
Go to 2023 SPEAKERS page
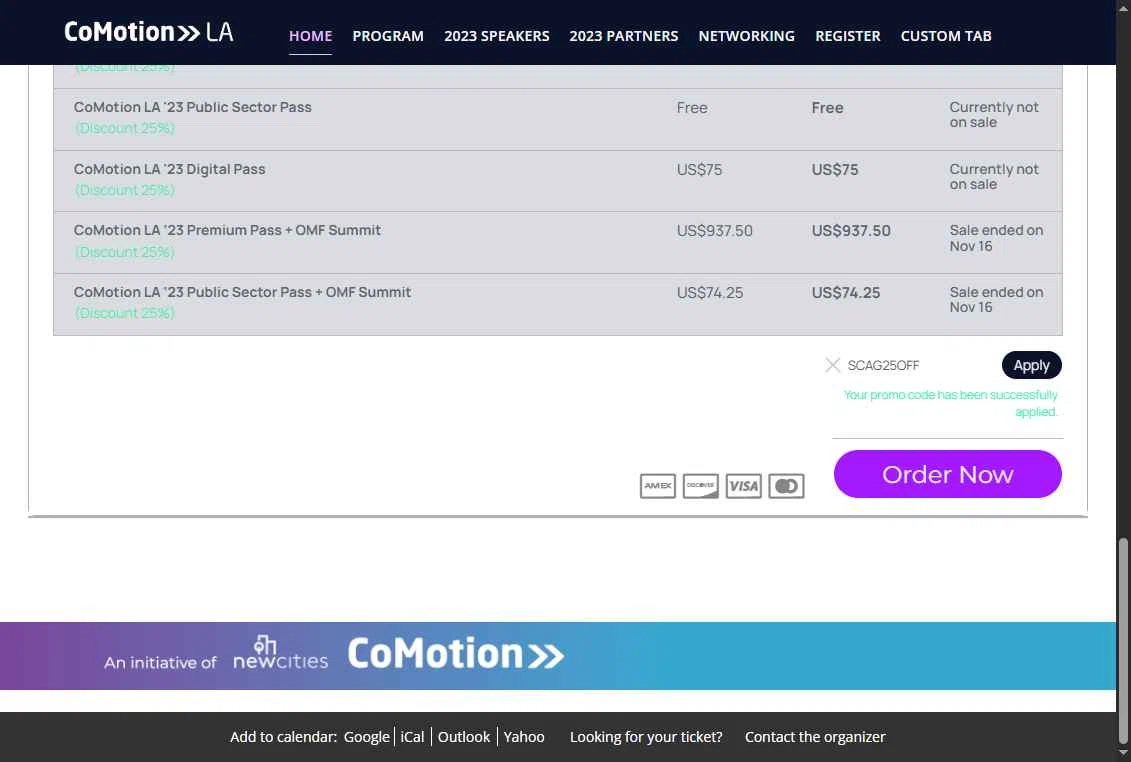tap(496, 36)
